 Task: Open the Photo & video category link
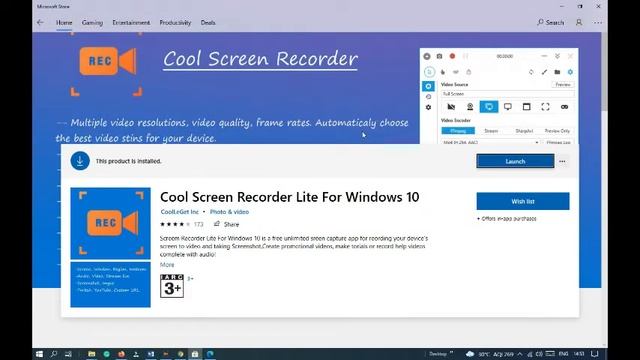click(x=229, y=212)
